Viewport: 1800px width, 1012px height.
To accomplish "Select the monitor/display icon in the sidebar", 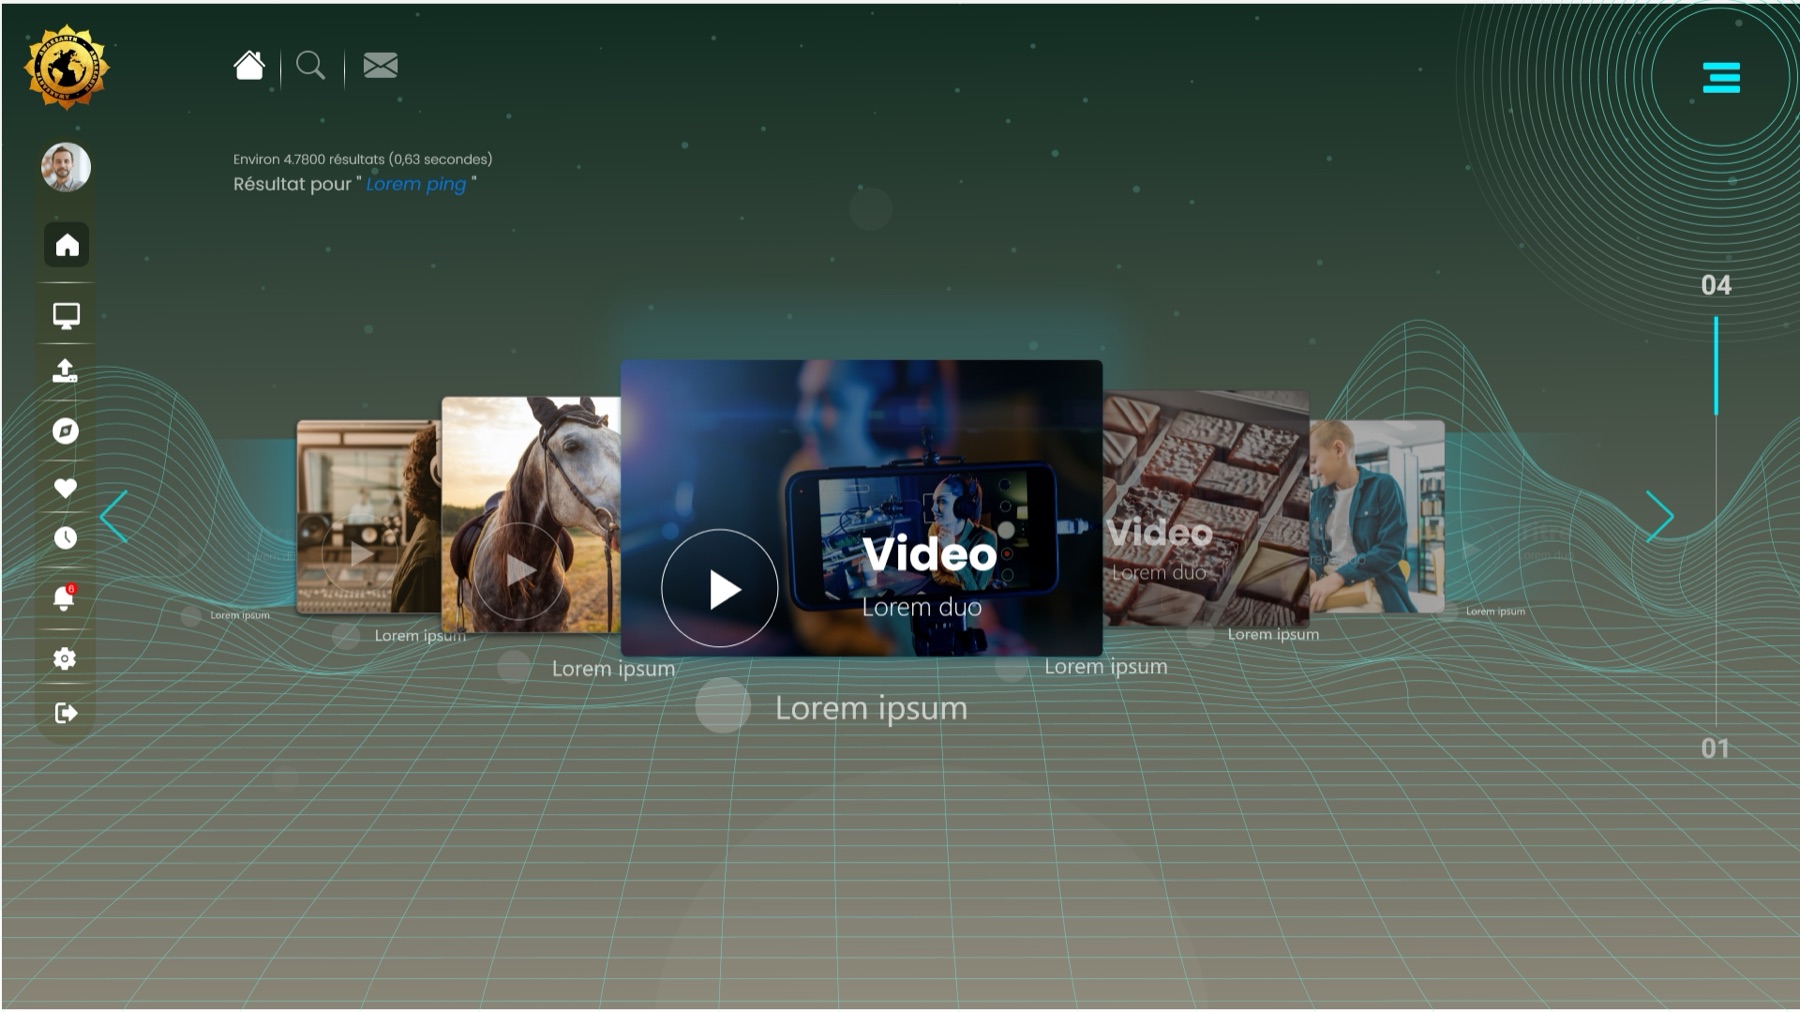I will click(x=65, y=316).
